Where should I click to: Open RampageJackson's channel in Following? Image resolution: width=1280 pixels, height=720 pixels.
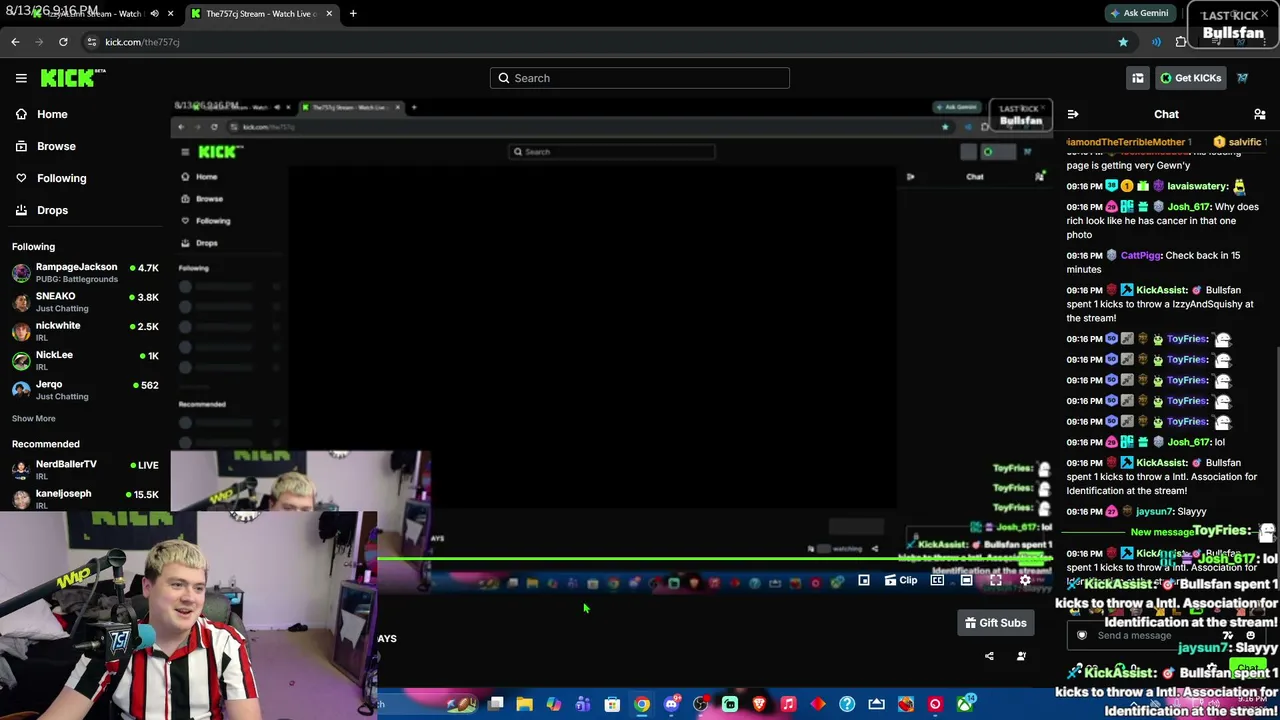pyautogui.click(x=85, y=272)
